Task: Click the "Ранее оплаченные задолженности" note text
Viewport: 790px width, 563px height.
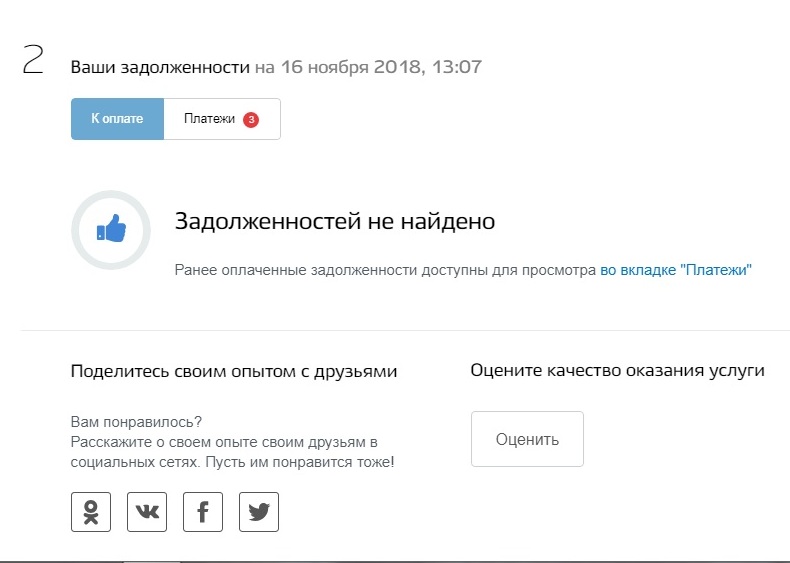Action: pyautogui.click(x=385, y=270)
